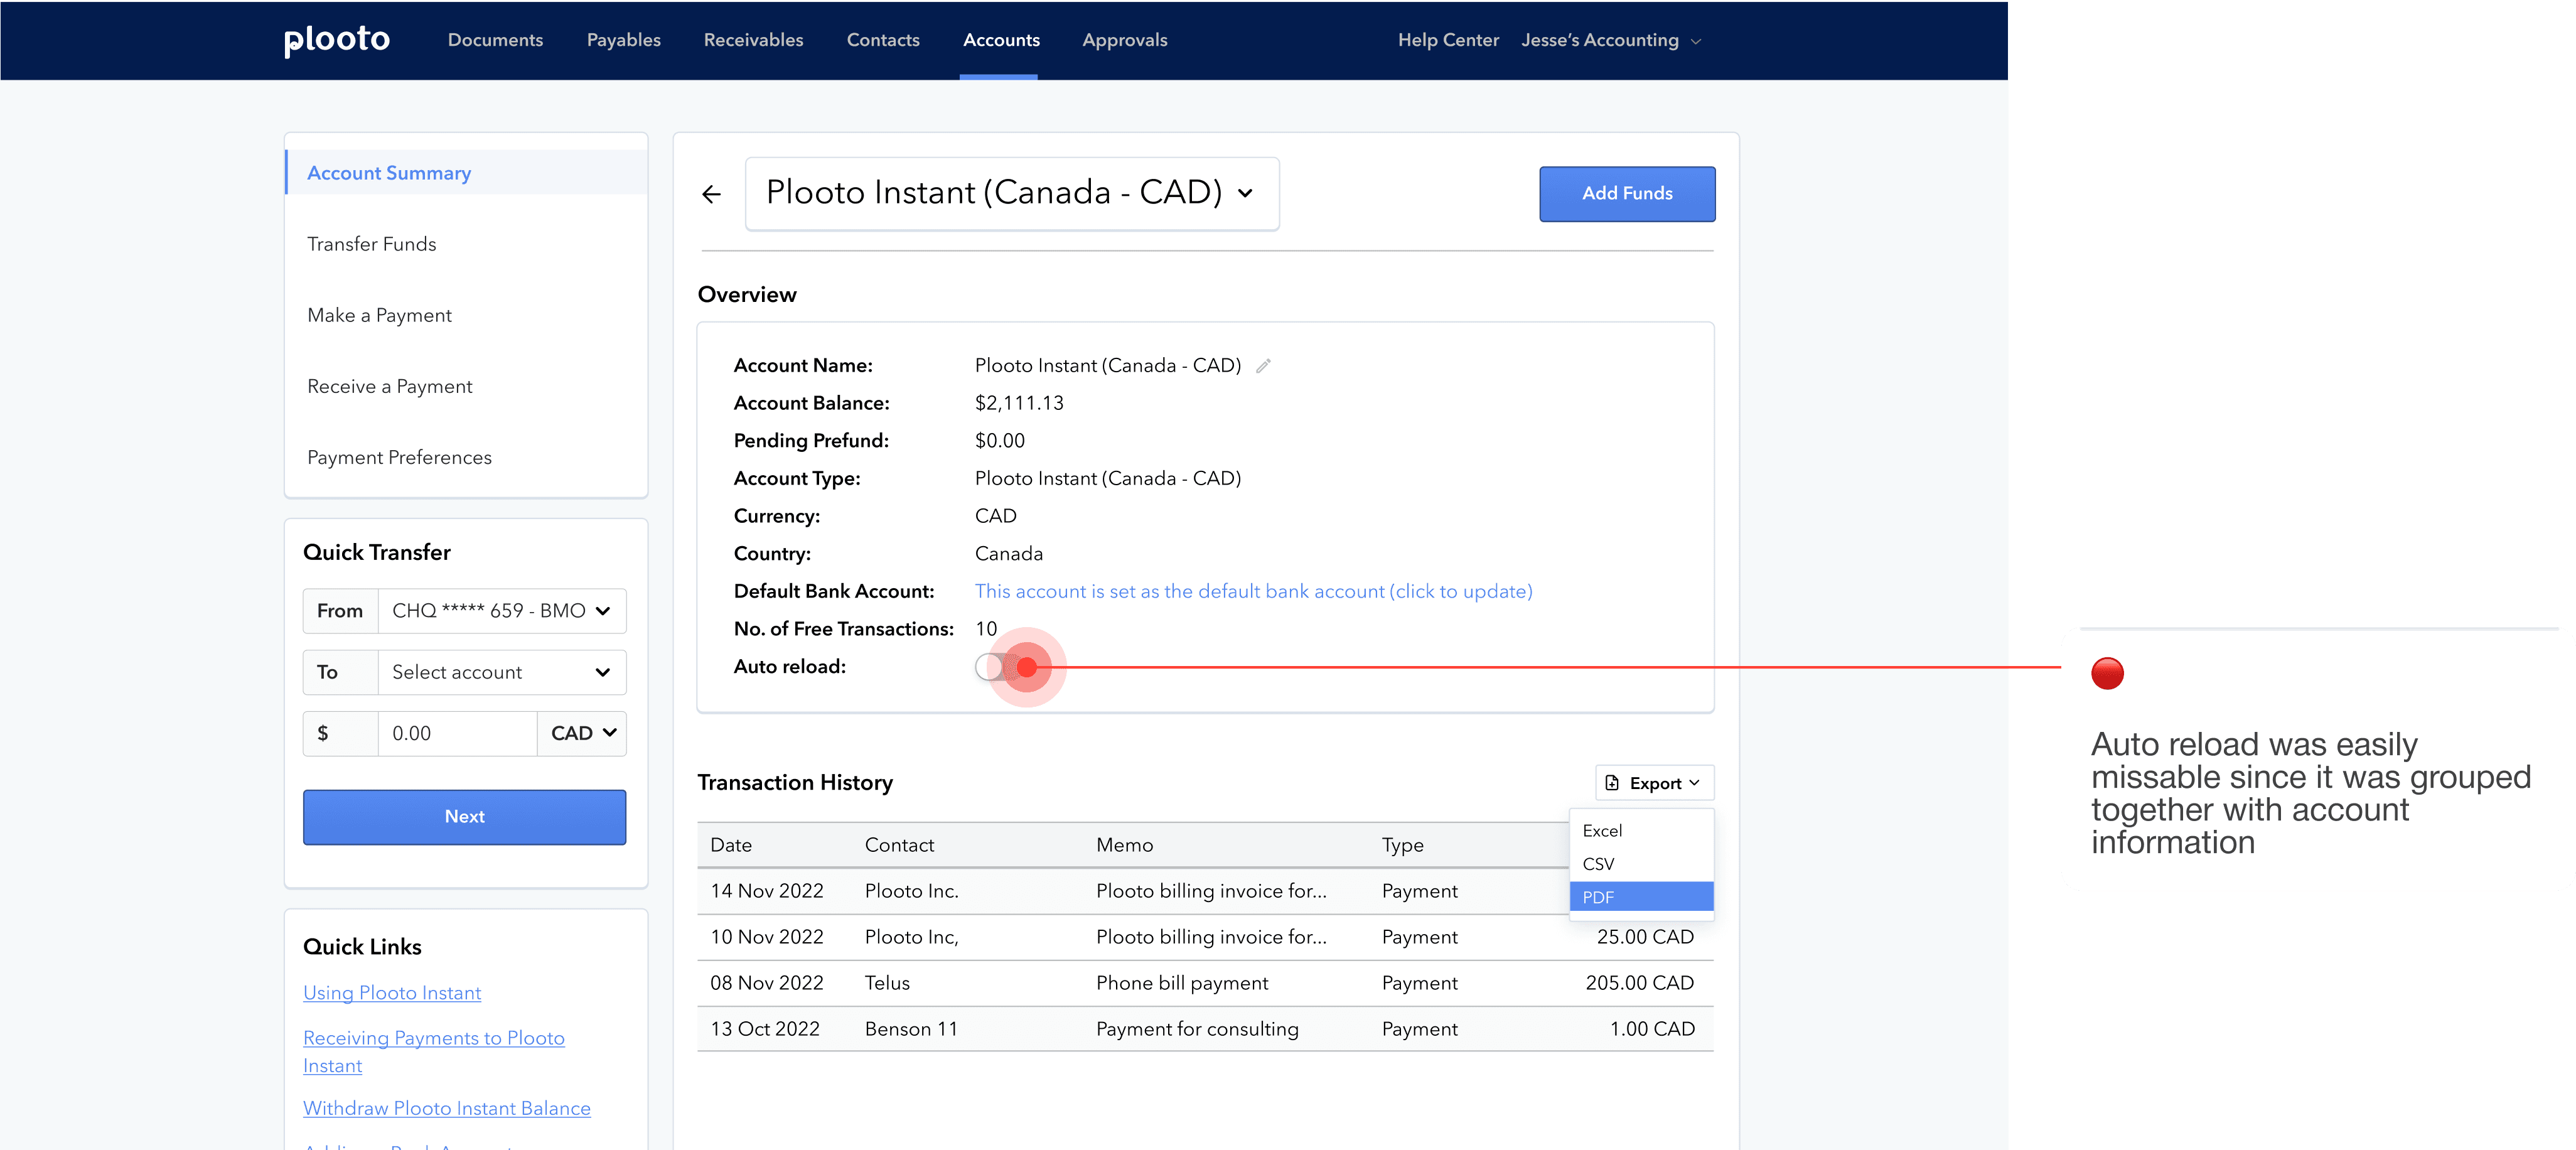
Task: Open Using Plooto Instant link
Action: pyautogui.click(x=392, y=993)
